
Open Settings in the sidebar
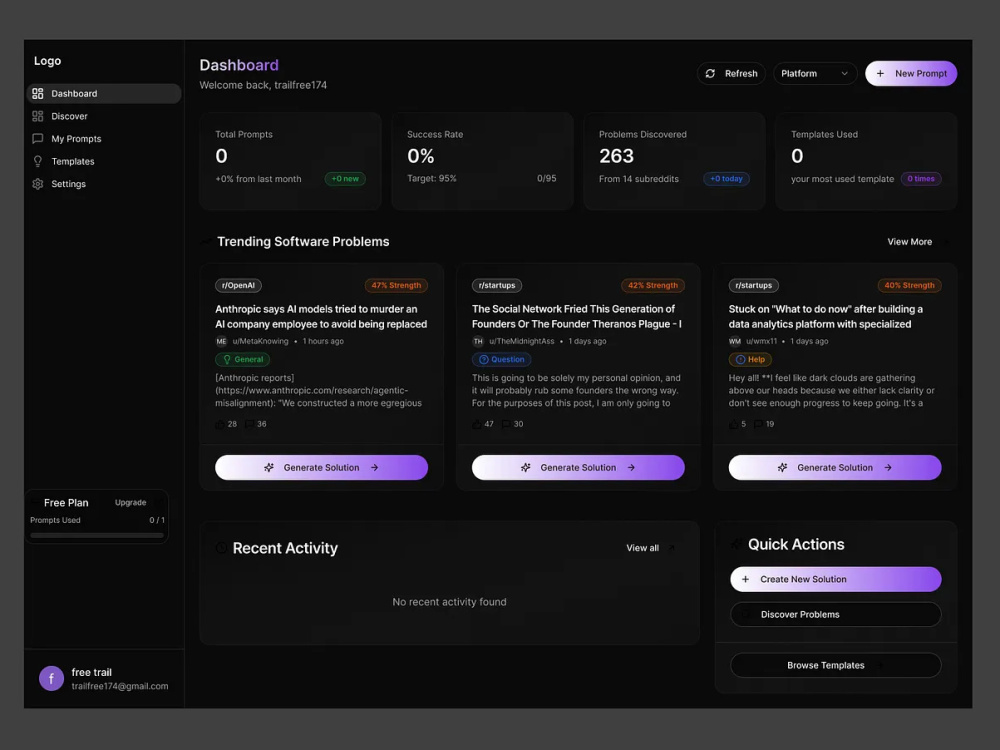click(104, 184)
